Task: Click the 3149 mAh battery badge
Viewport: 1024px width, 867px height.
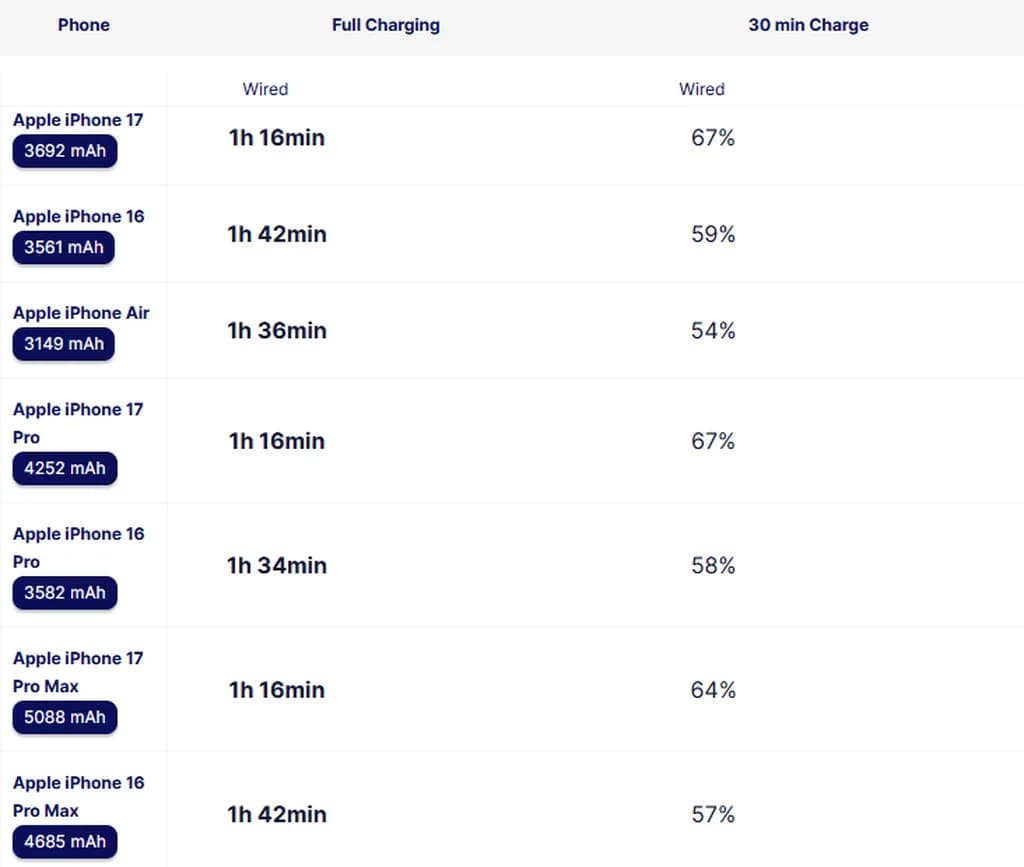Action: pyautogui.click(x=64, y=344)
